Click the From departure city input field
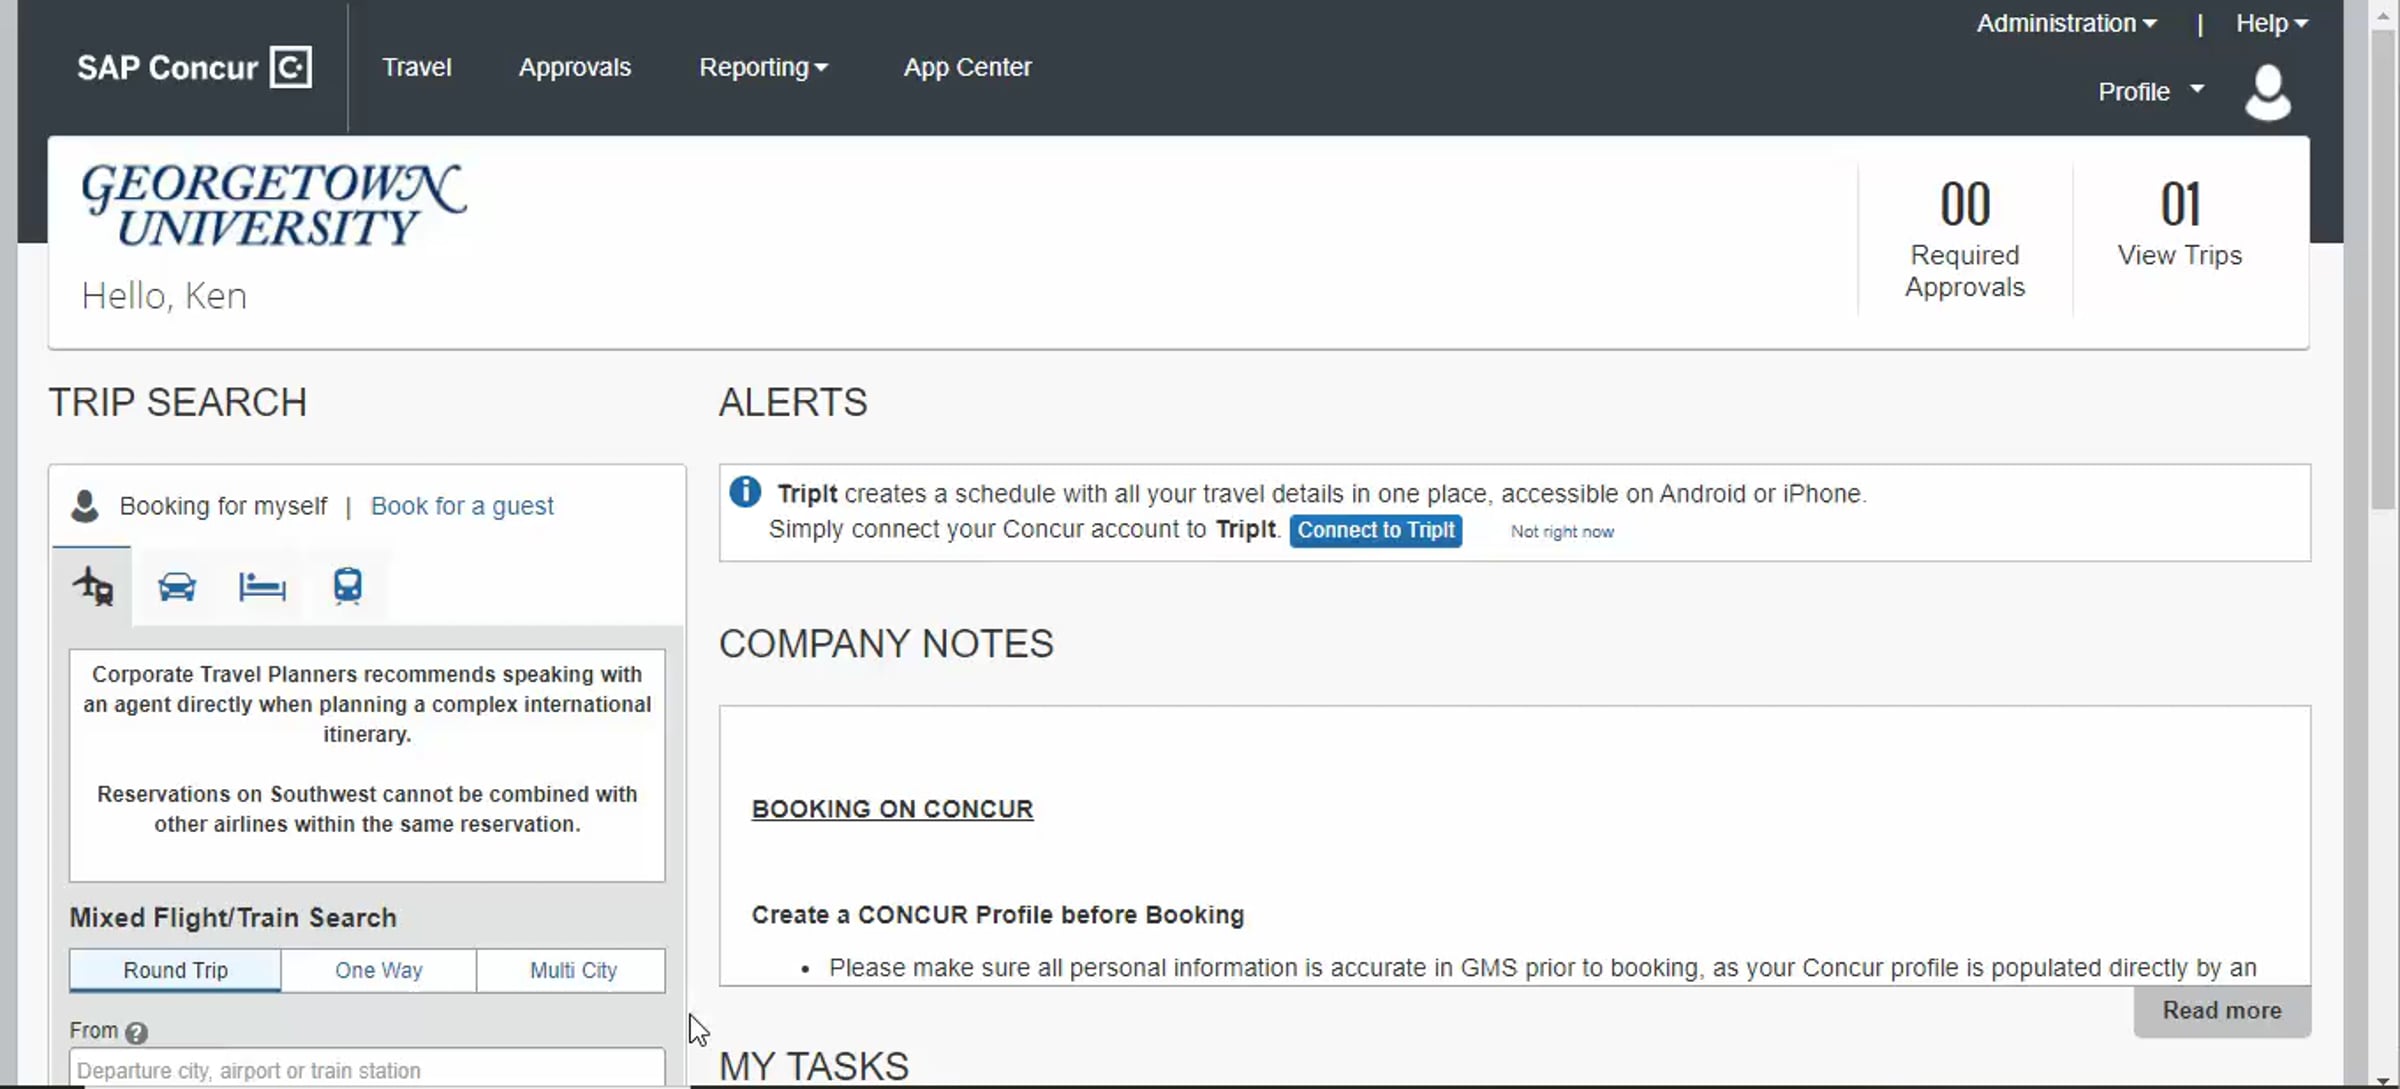This screenshot has width=2400, height=1089. [x=367, y=1069]
